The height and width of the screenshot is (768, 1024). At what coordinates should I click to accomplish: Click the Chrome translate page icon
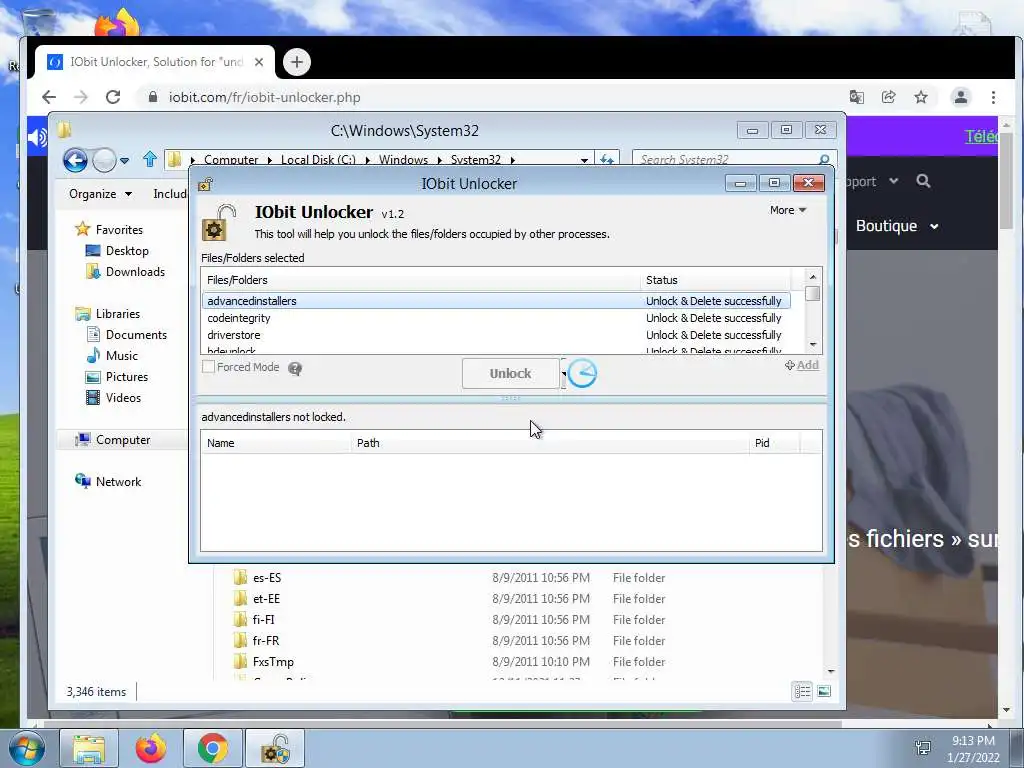(857, 97)
